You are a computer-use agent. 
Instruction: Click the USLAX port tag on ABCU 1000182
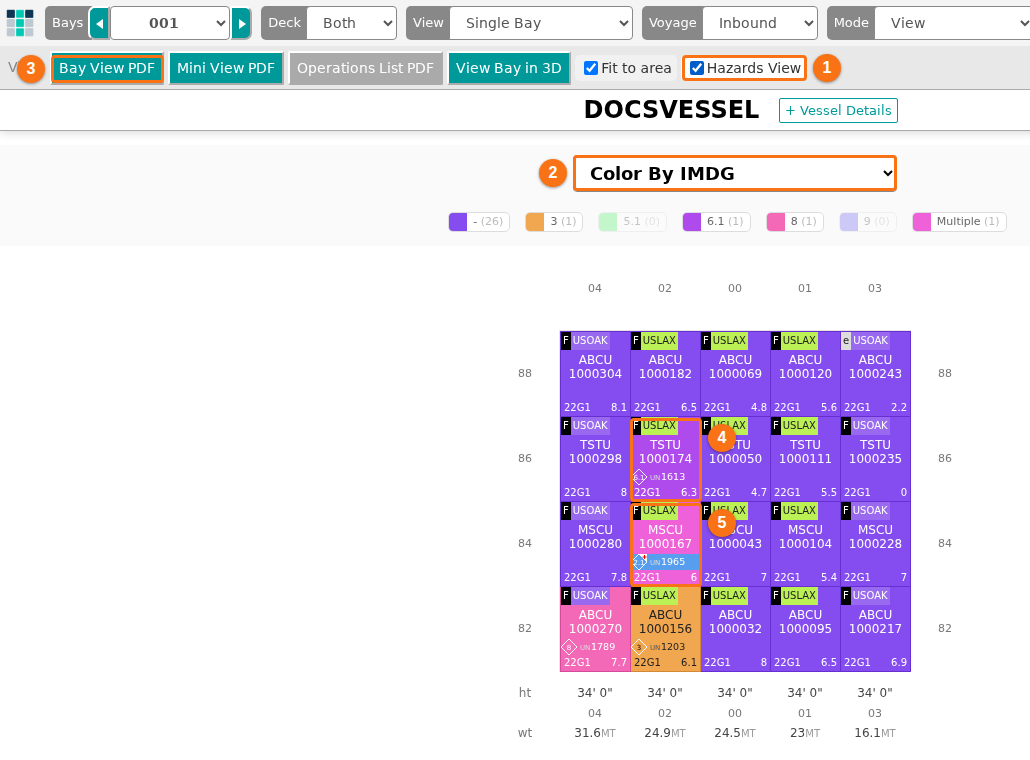659,340
